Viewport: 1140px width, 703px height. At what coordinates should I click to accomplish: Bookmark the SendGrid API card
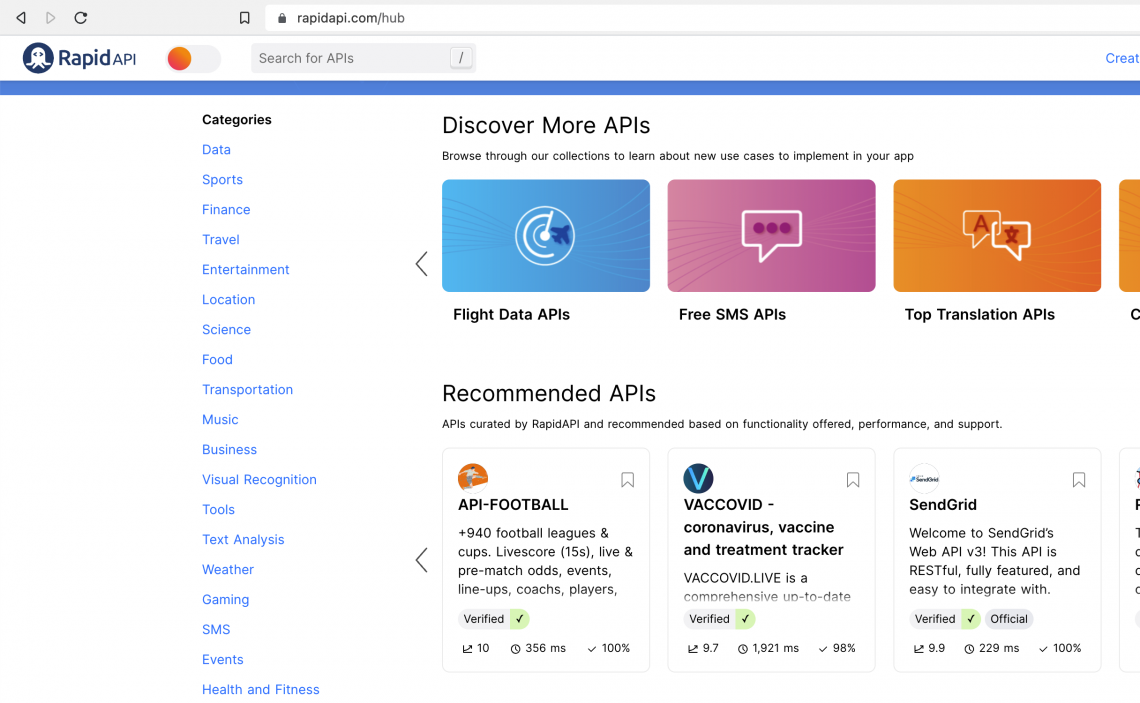1079,480
